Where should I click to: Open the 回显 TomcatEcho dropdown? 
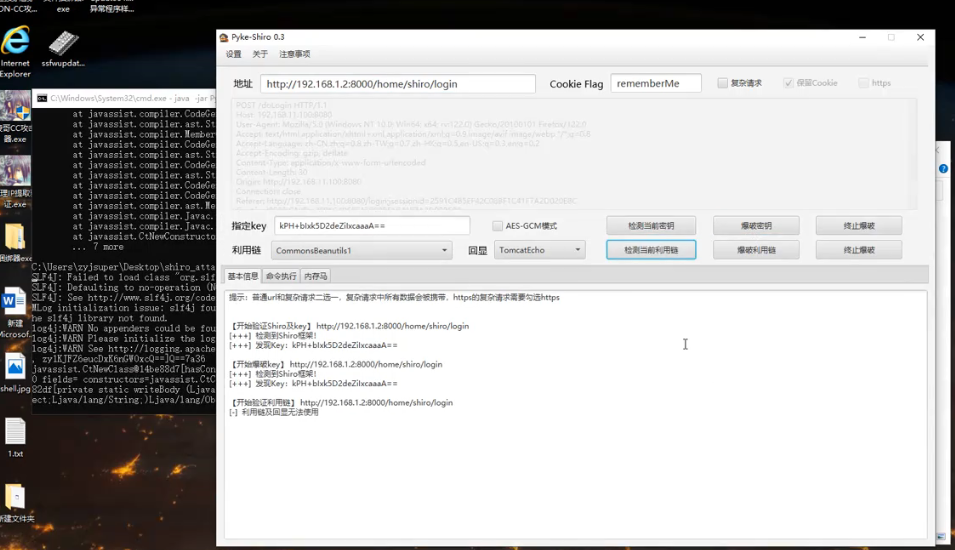[540, 250]
